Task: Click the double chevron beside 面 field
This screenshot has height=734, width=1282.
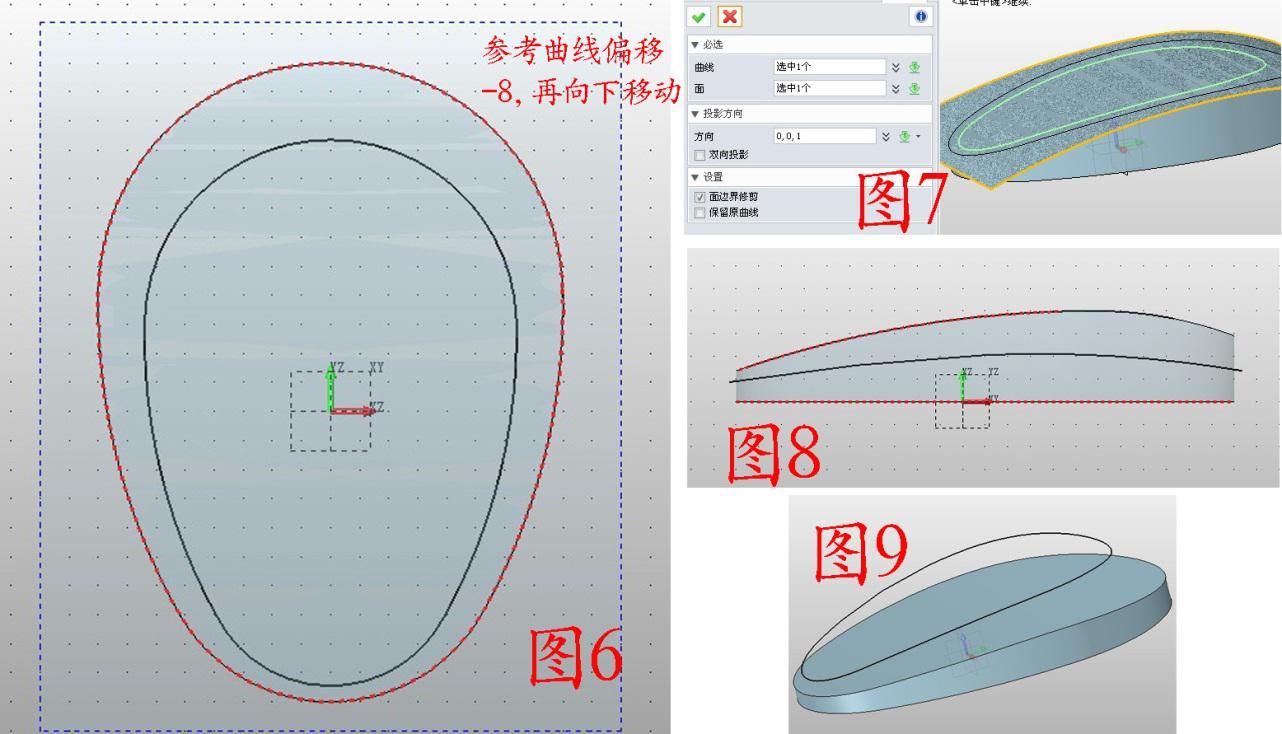Action: [x=896, y=89]
